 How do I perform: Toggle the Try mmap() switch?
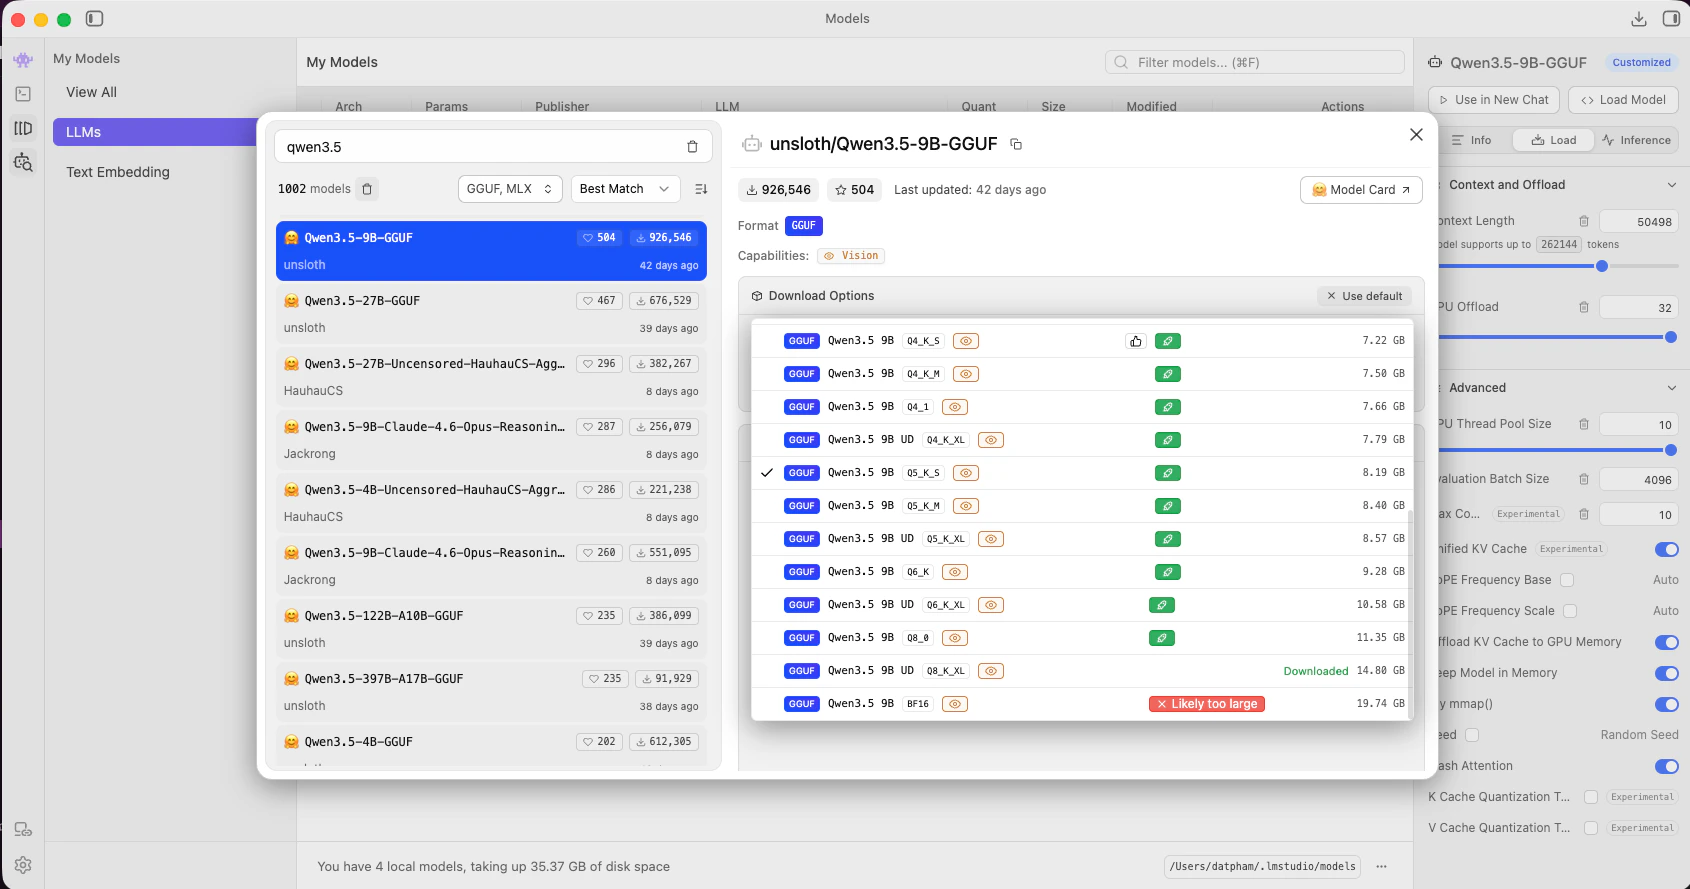1666,704
